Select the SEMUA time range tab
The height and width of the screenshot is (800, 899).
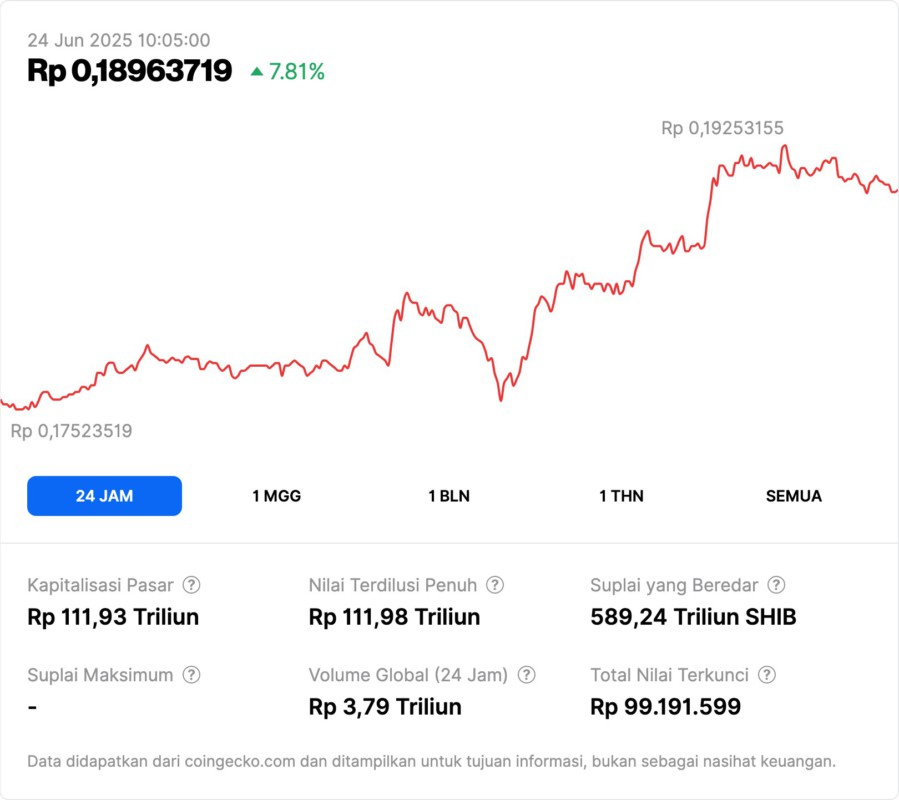794,496
